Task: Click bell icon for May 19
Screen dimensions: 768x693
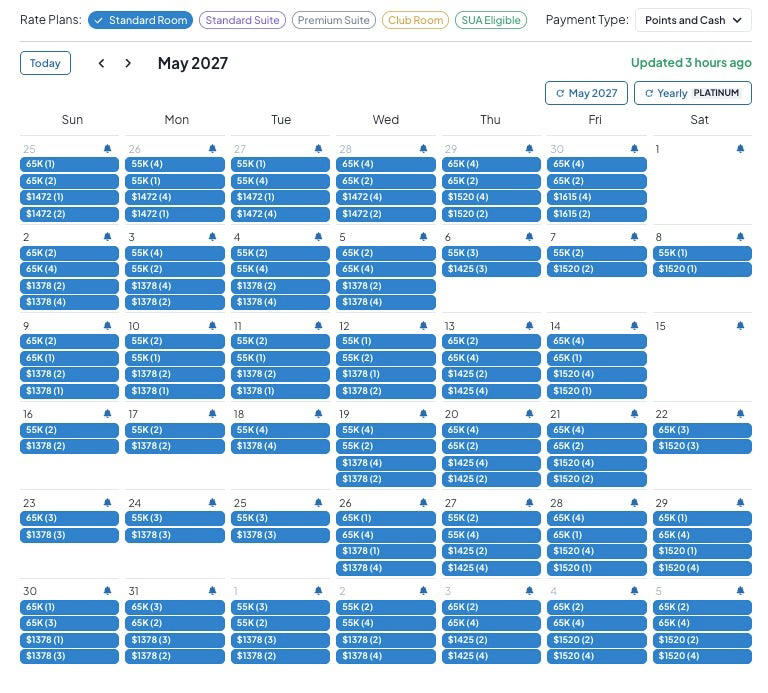Action: click(x=423, y=414)
